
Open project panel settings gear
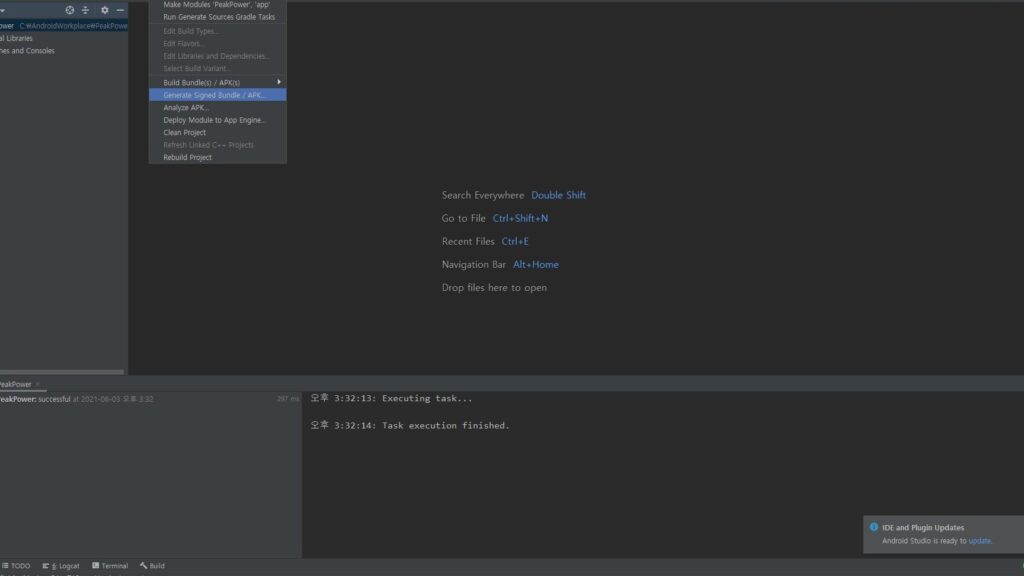pos(104,10)
